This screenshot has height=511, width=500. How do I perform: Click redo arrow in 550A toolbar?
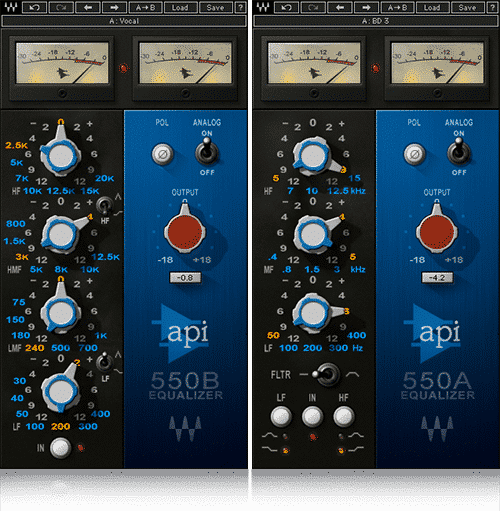(x=313, y=7)
